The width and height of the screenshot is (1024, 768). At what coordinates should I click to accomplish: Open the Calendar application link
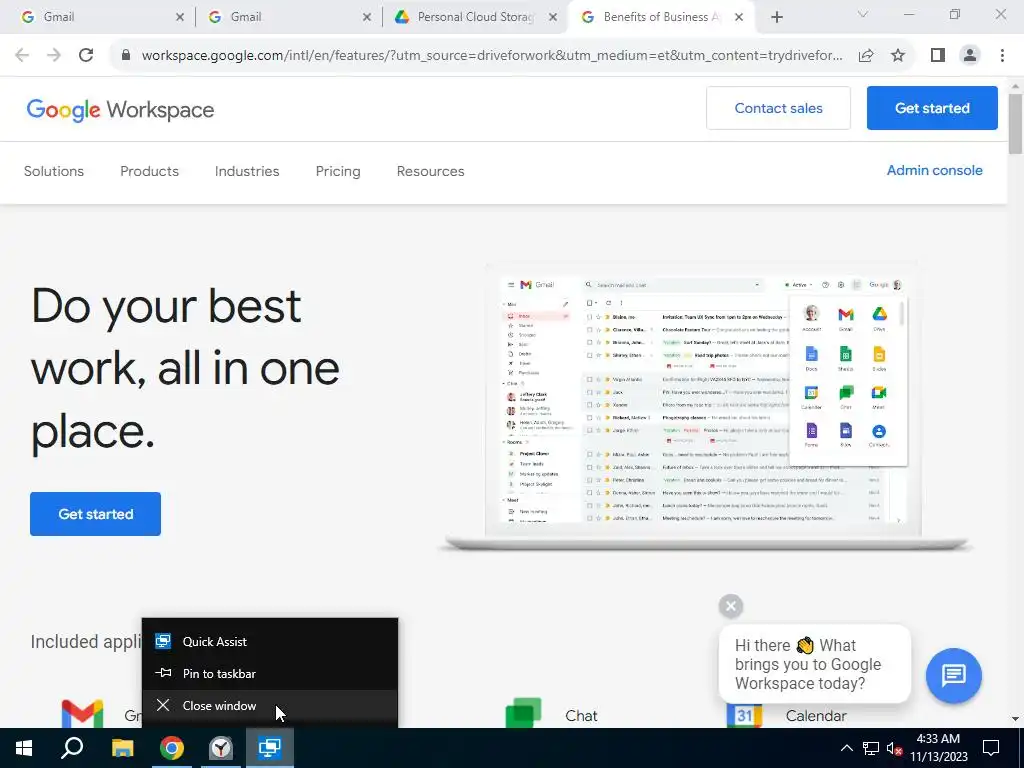(816, 716)
